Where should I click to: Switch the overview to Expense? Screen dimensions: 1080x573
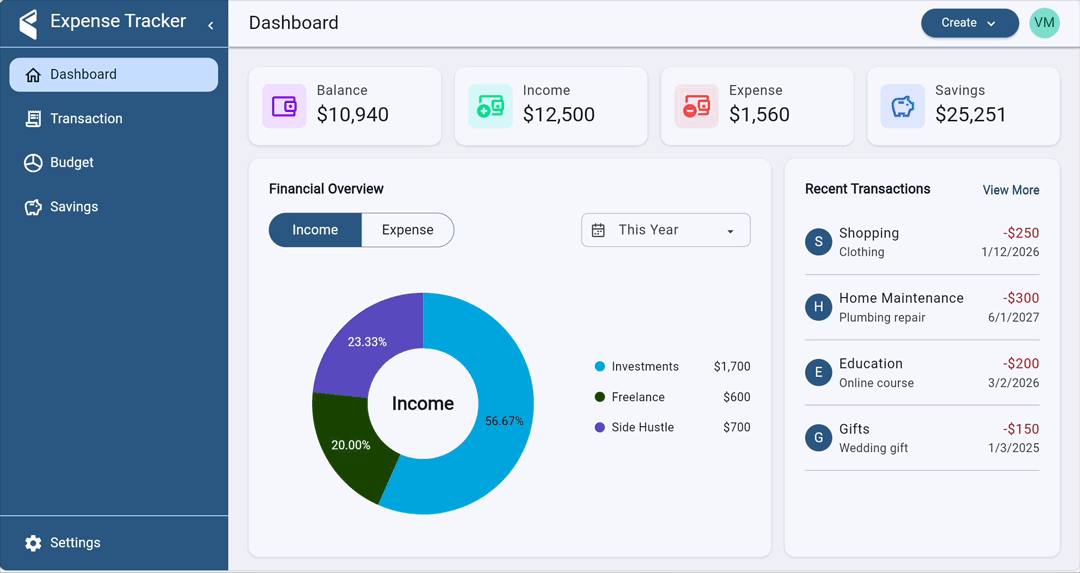point(408,230)
